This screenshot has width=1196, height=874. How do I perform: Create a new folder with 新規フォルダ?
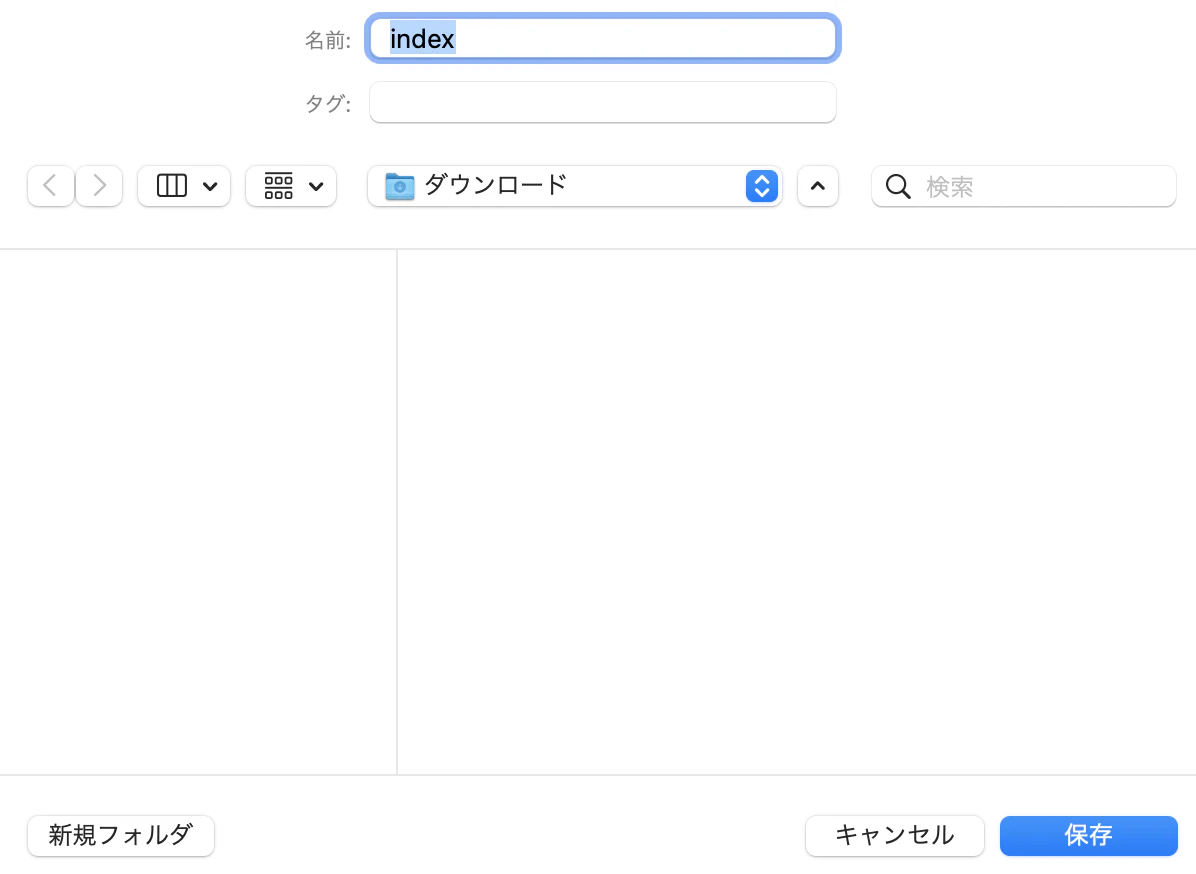pos(120,835)
